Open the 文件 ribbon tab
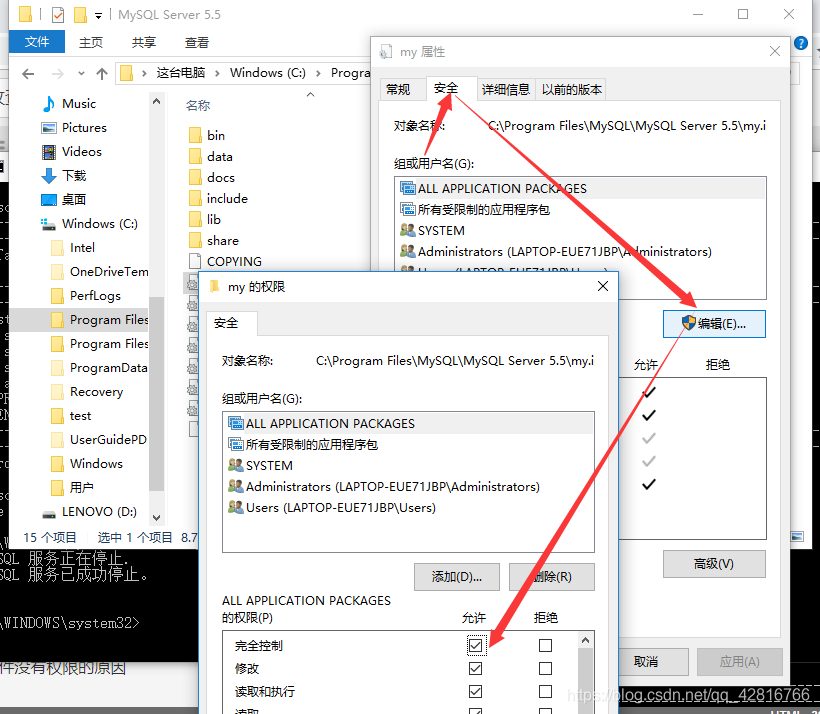Image resolution: width=820 pixels, height=714 pixels. coord(37,42)
